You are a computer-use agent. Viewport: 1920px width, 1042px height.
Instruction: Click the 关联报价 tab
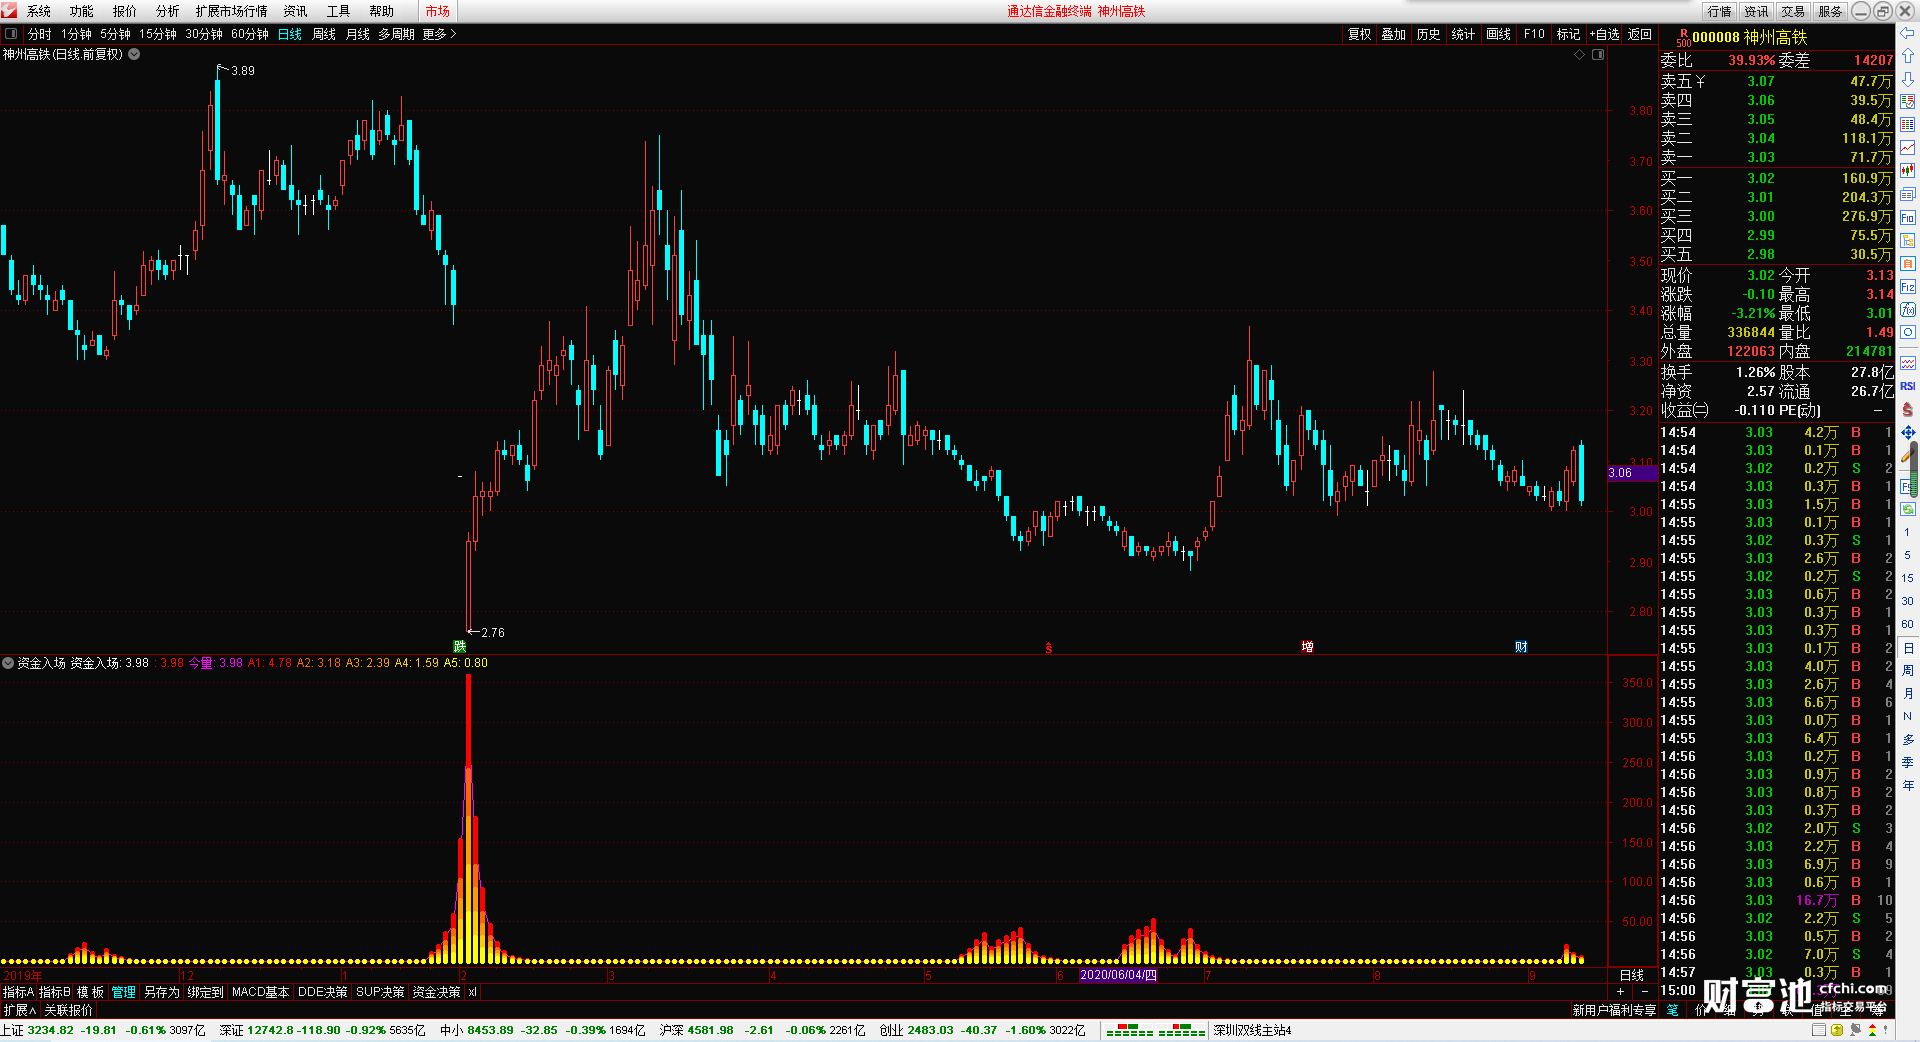[68, 1010]
